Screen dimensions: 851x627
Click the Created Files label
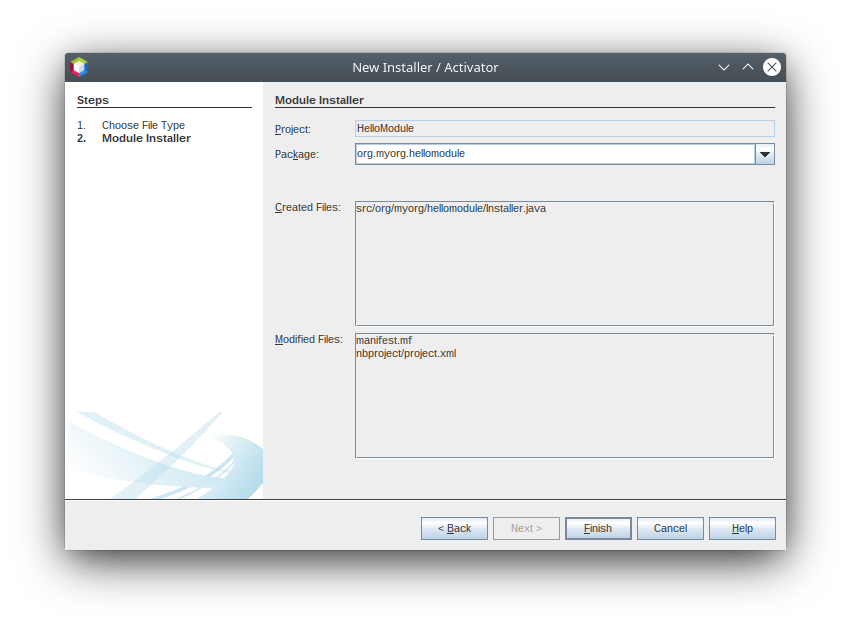click(307, 208)
